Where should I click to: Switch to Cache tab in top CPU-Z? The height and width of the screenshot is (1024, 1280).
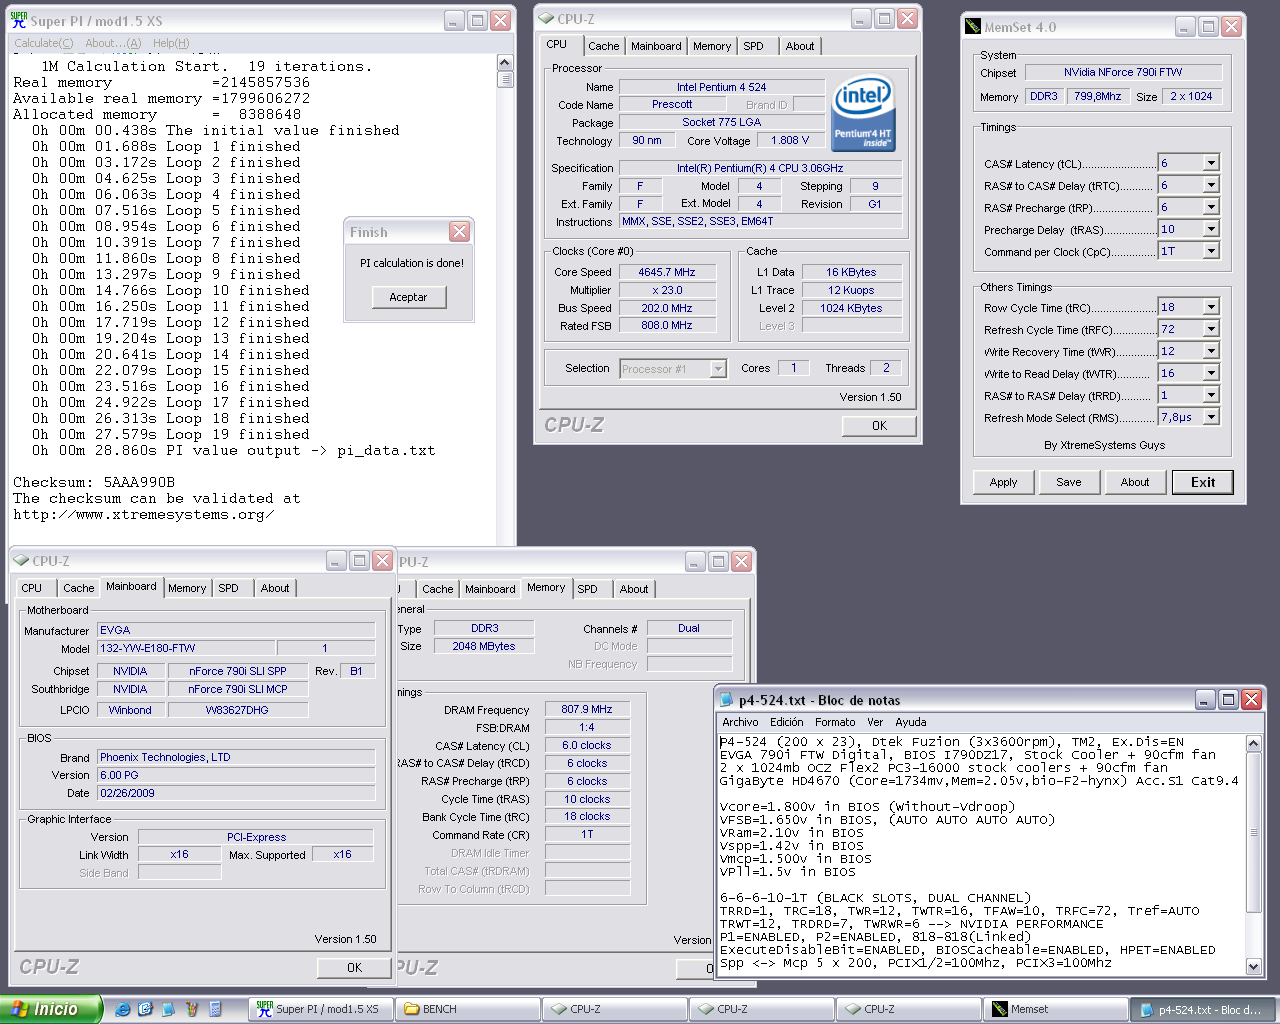pyautogui.click(x=603, y=46)
